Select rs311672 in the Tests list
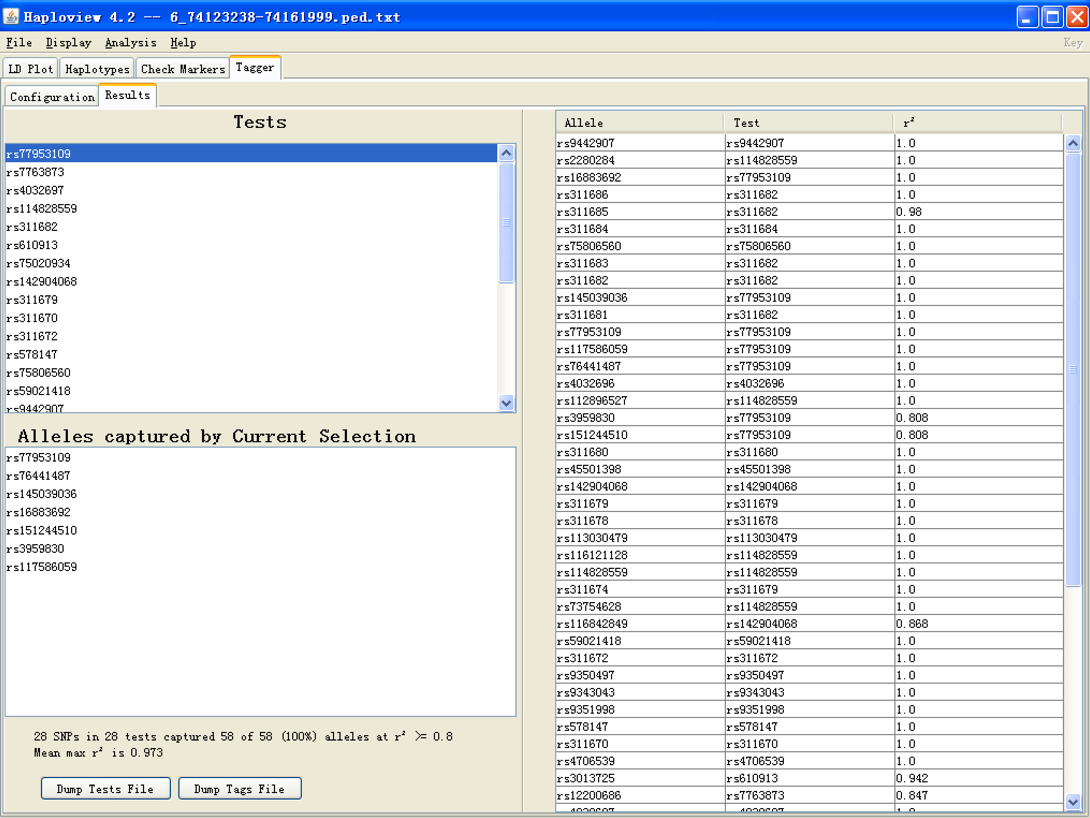 [x=252, y=336]
